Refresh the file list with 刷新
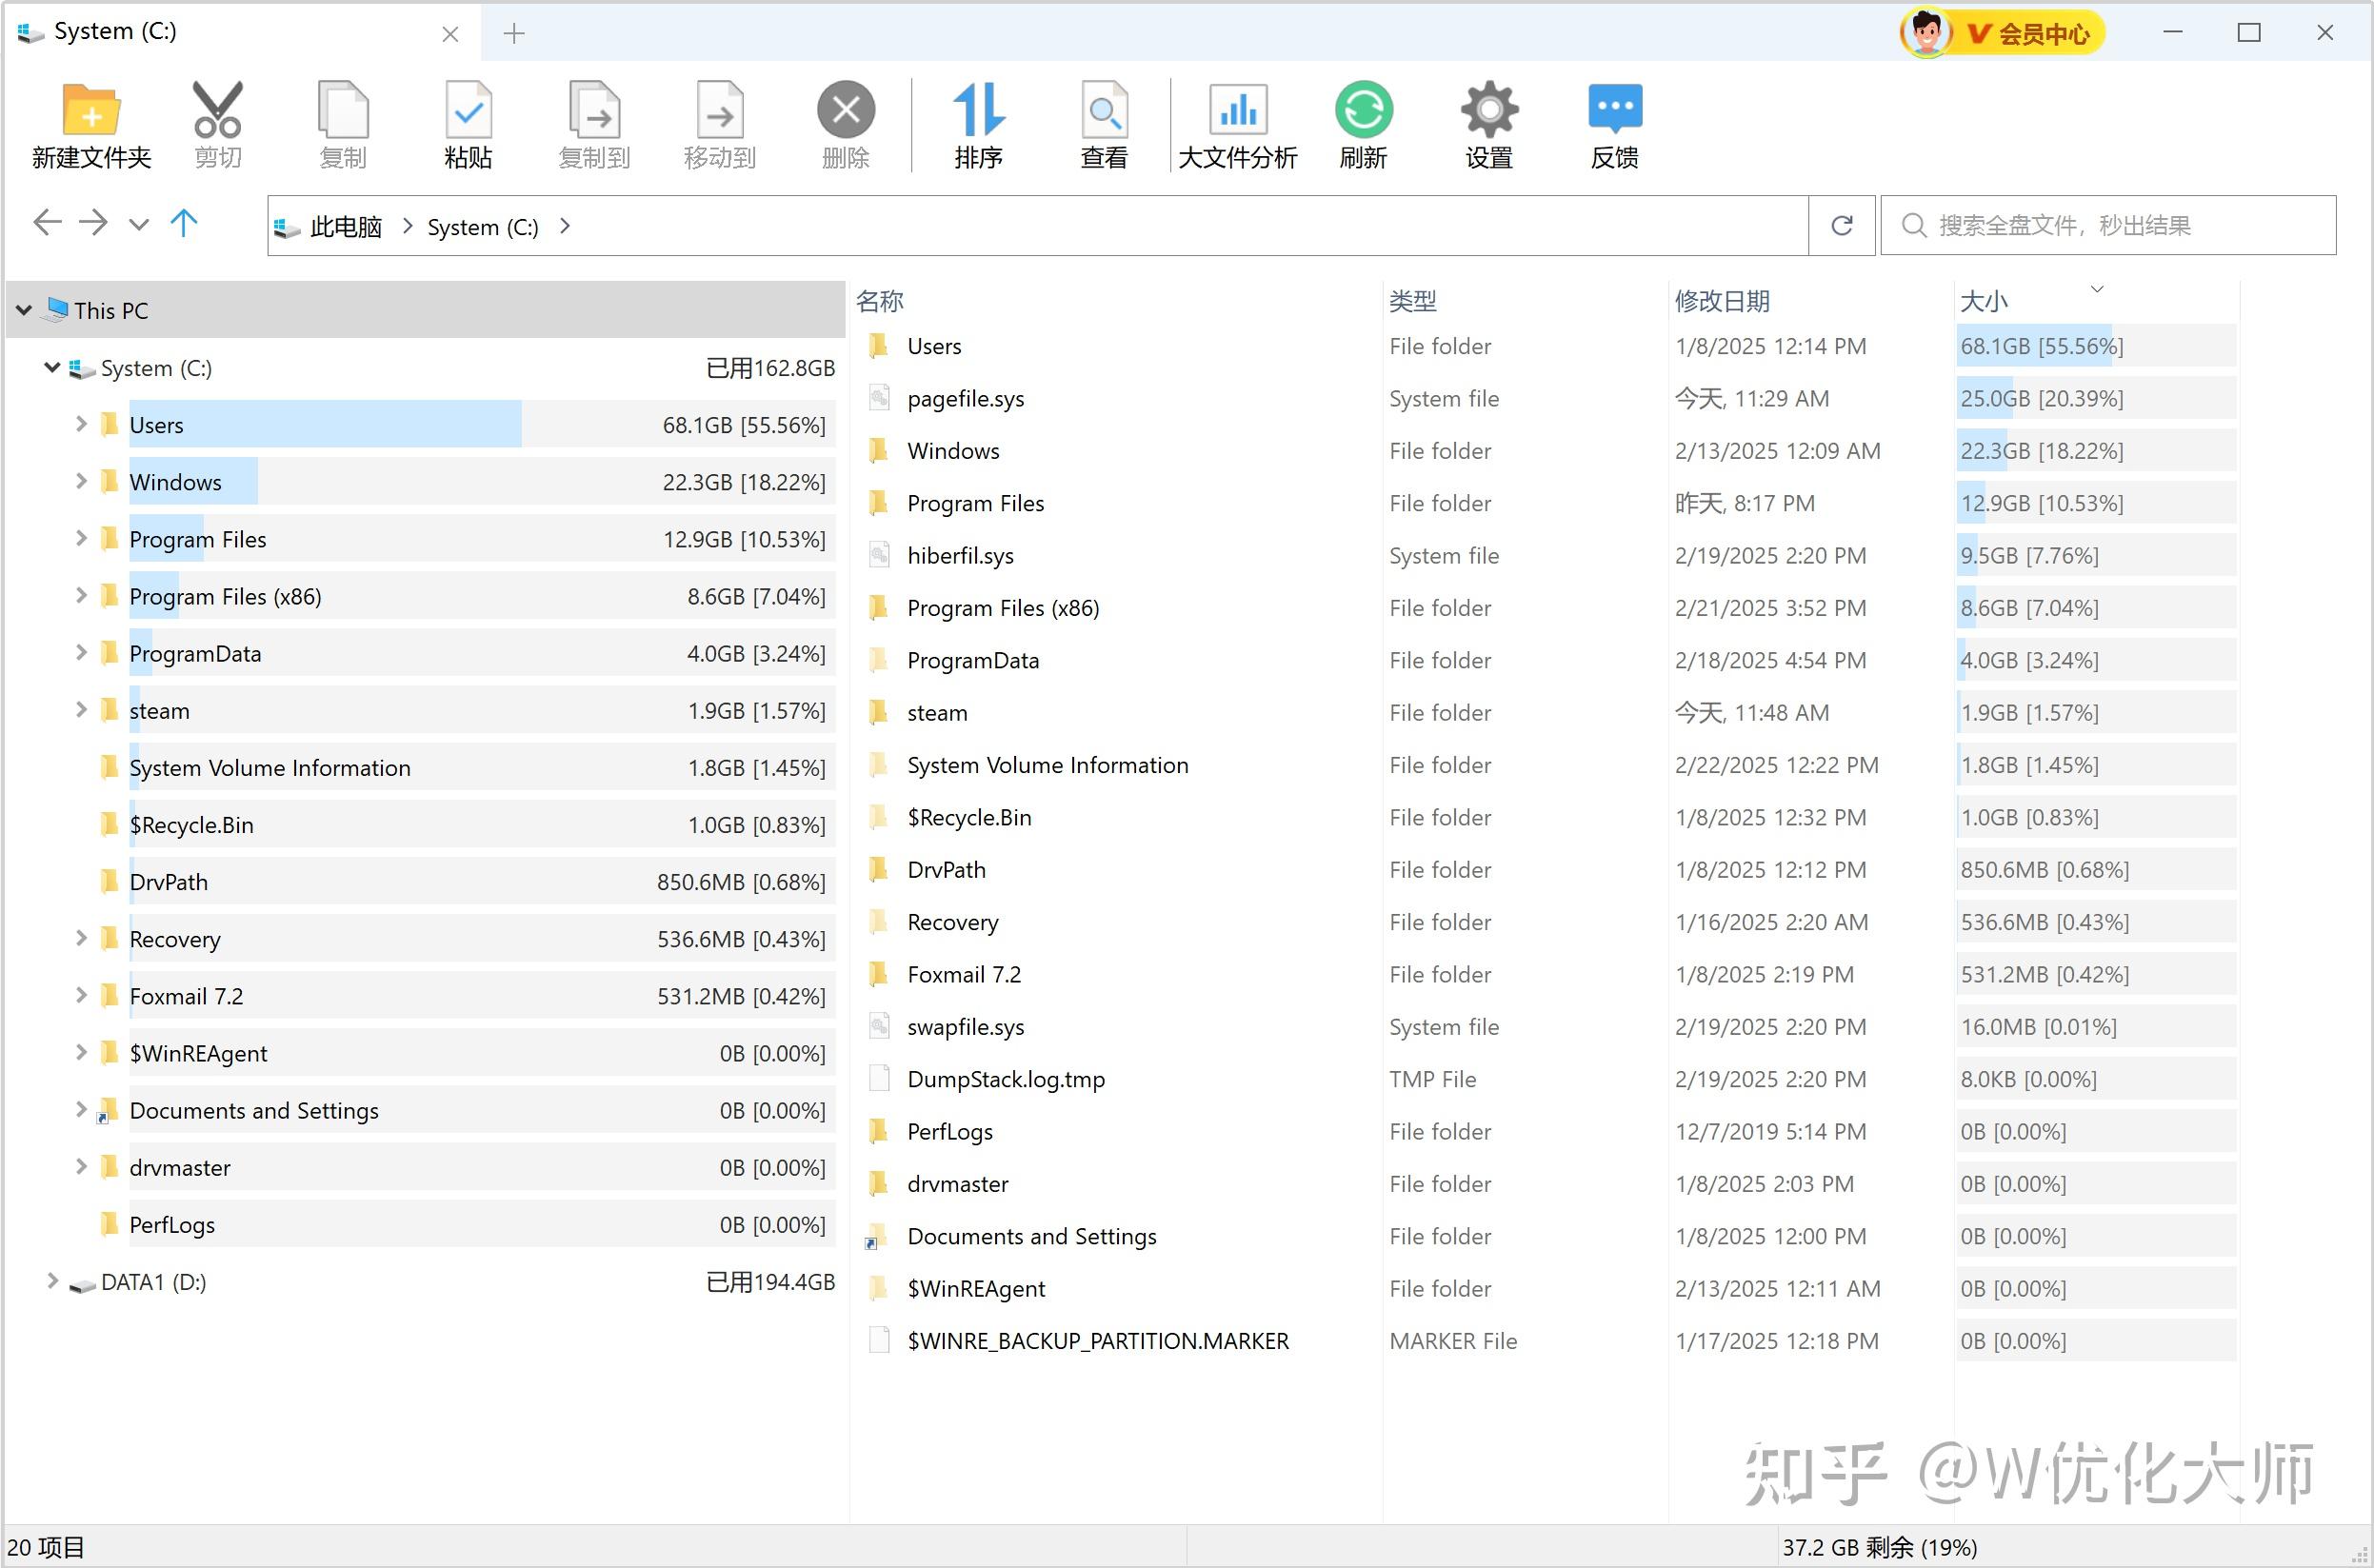2374x1568 pixels. [1362, 123]
